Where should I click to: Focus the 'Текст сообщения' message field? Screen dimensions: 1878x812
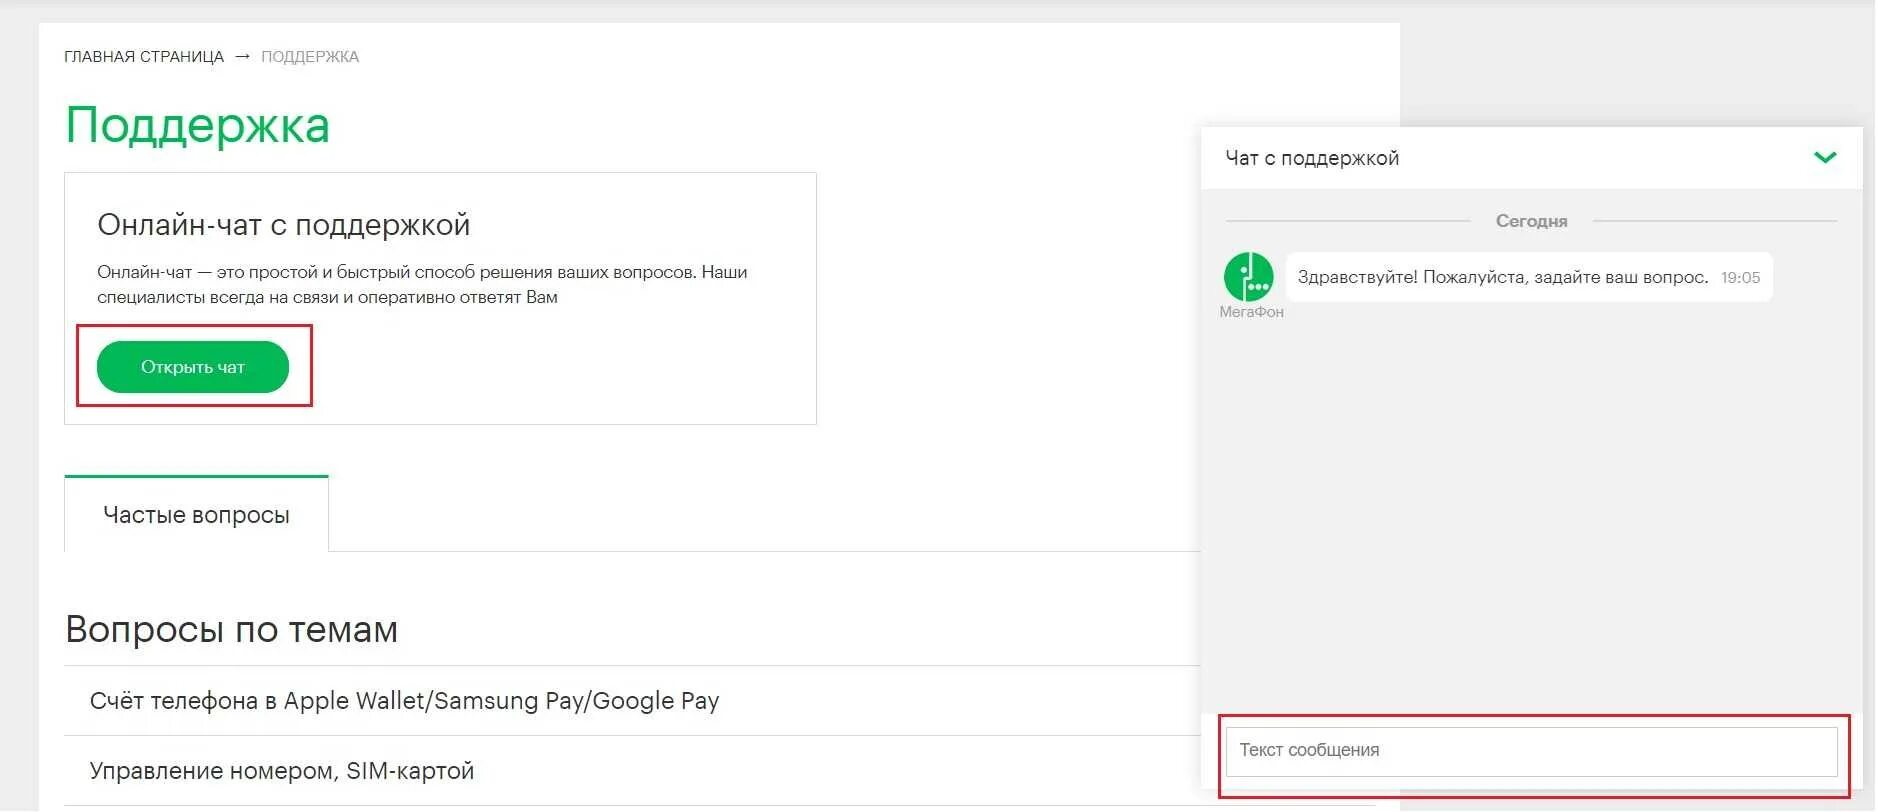point(1531,751)
